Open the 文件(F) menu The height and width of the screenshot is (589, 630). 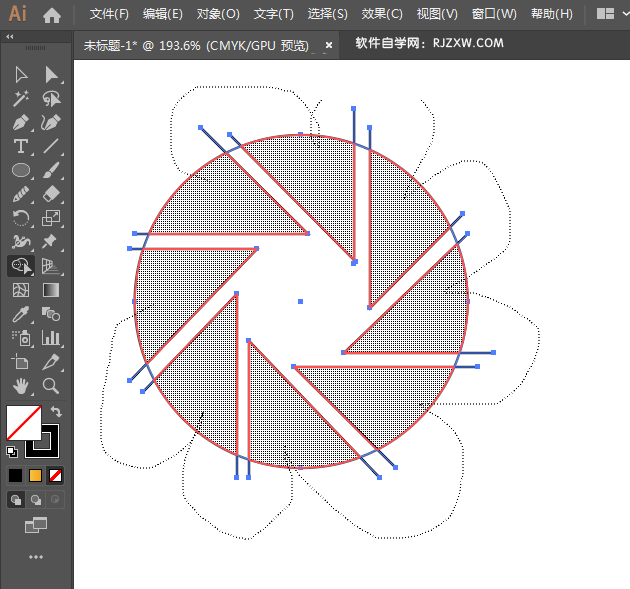[x=109, y=14]
